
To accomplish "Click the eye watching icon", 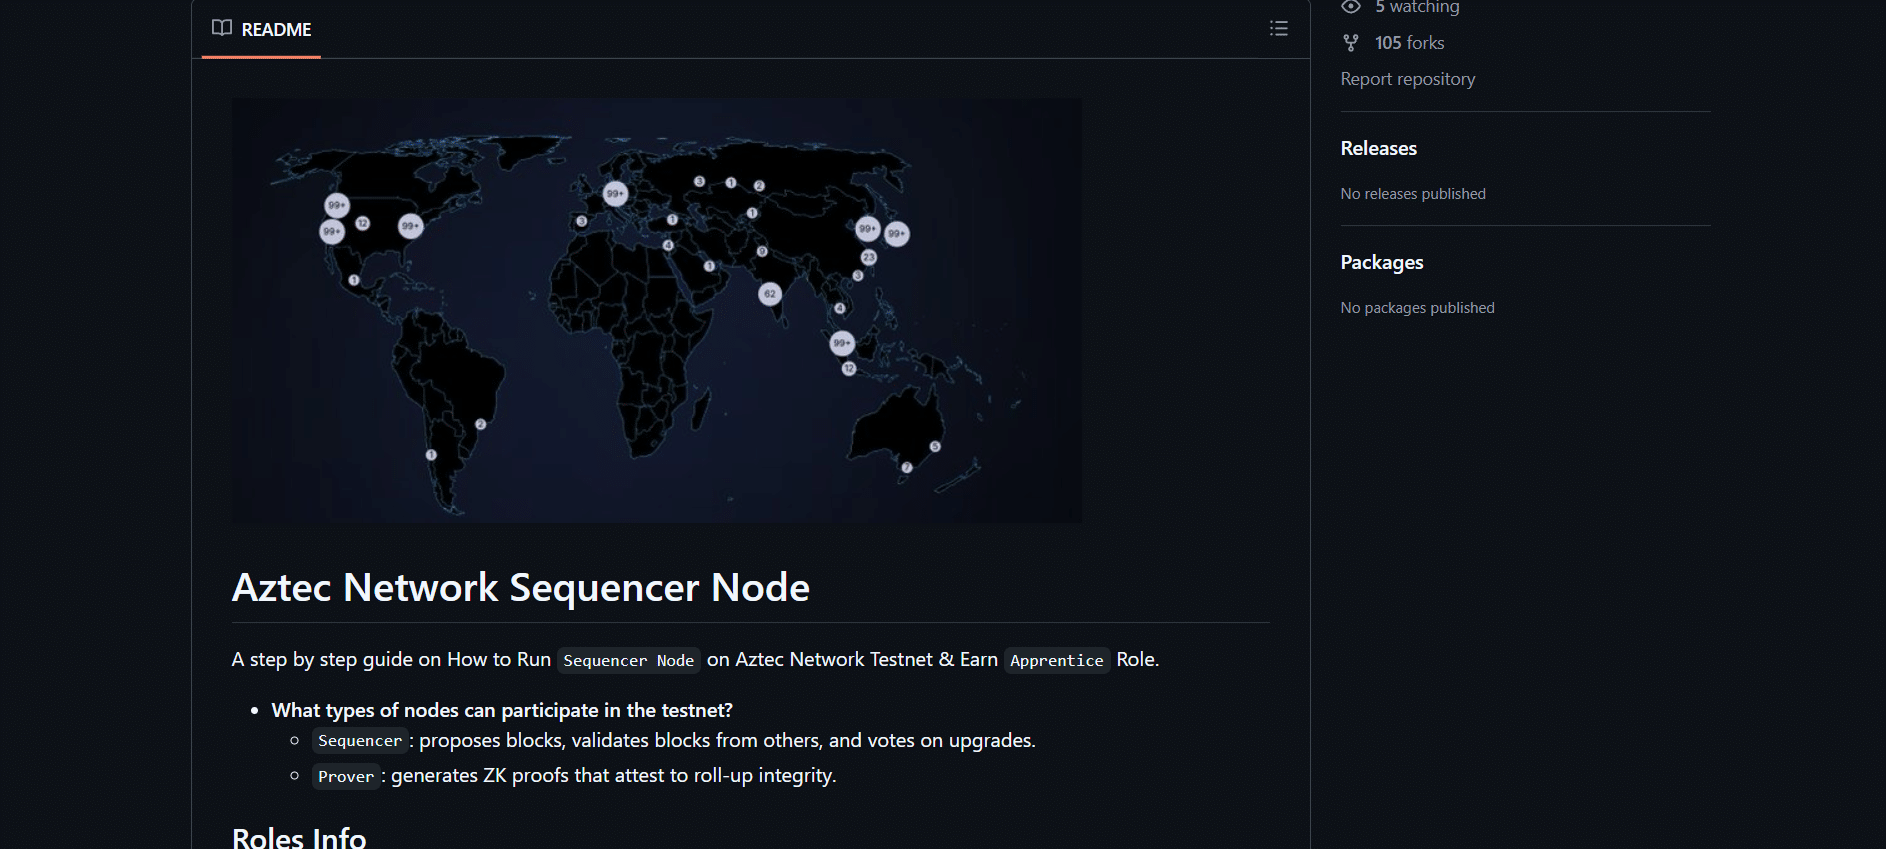I will [x=1351, y=7].
